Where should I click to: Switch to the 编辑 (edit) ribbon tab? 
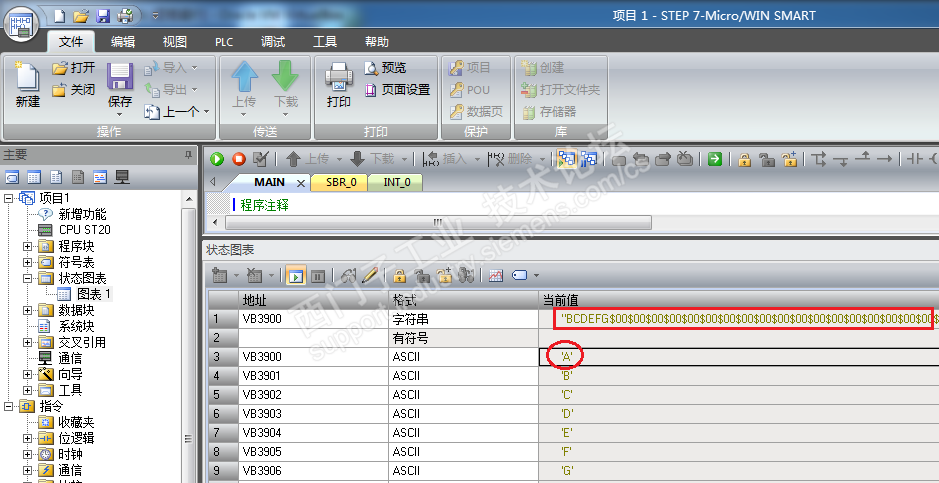123,42
